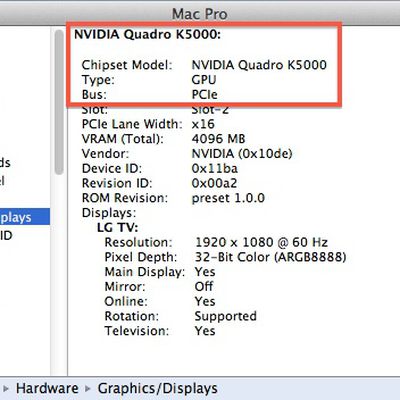Click the Pixel Depth: label
Screen dimensions: 400x400
(141, 257)
